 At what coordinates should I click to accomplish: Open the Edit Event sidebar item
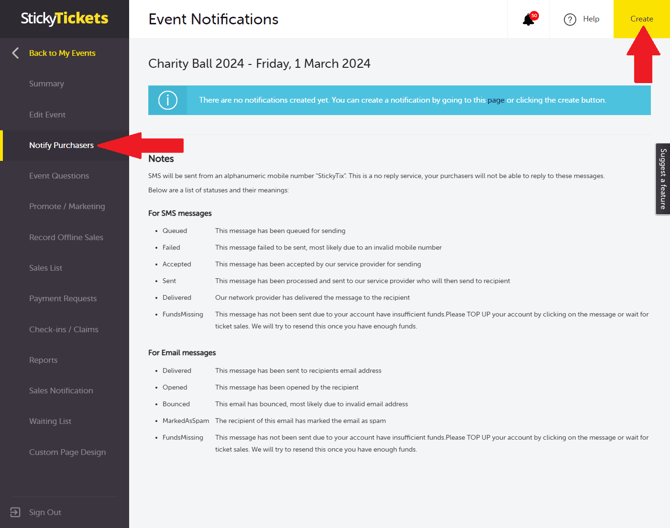click(47, 114)
